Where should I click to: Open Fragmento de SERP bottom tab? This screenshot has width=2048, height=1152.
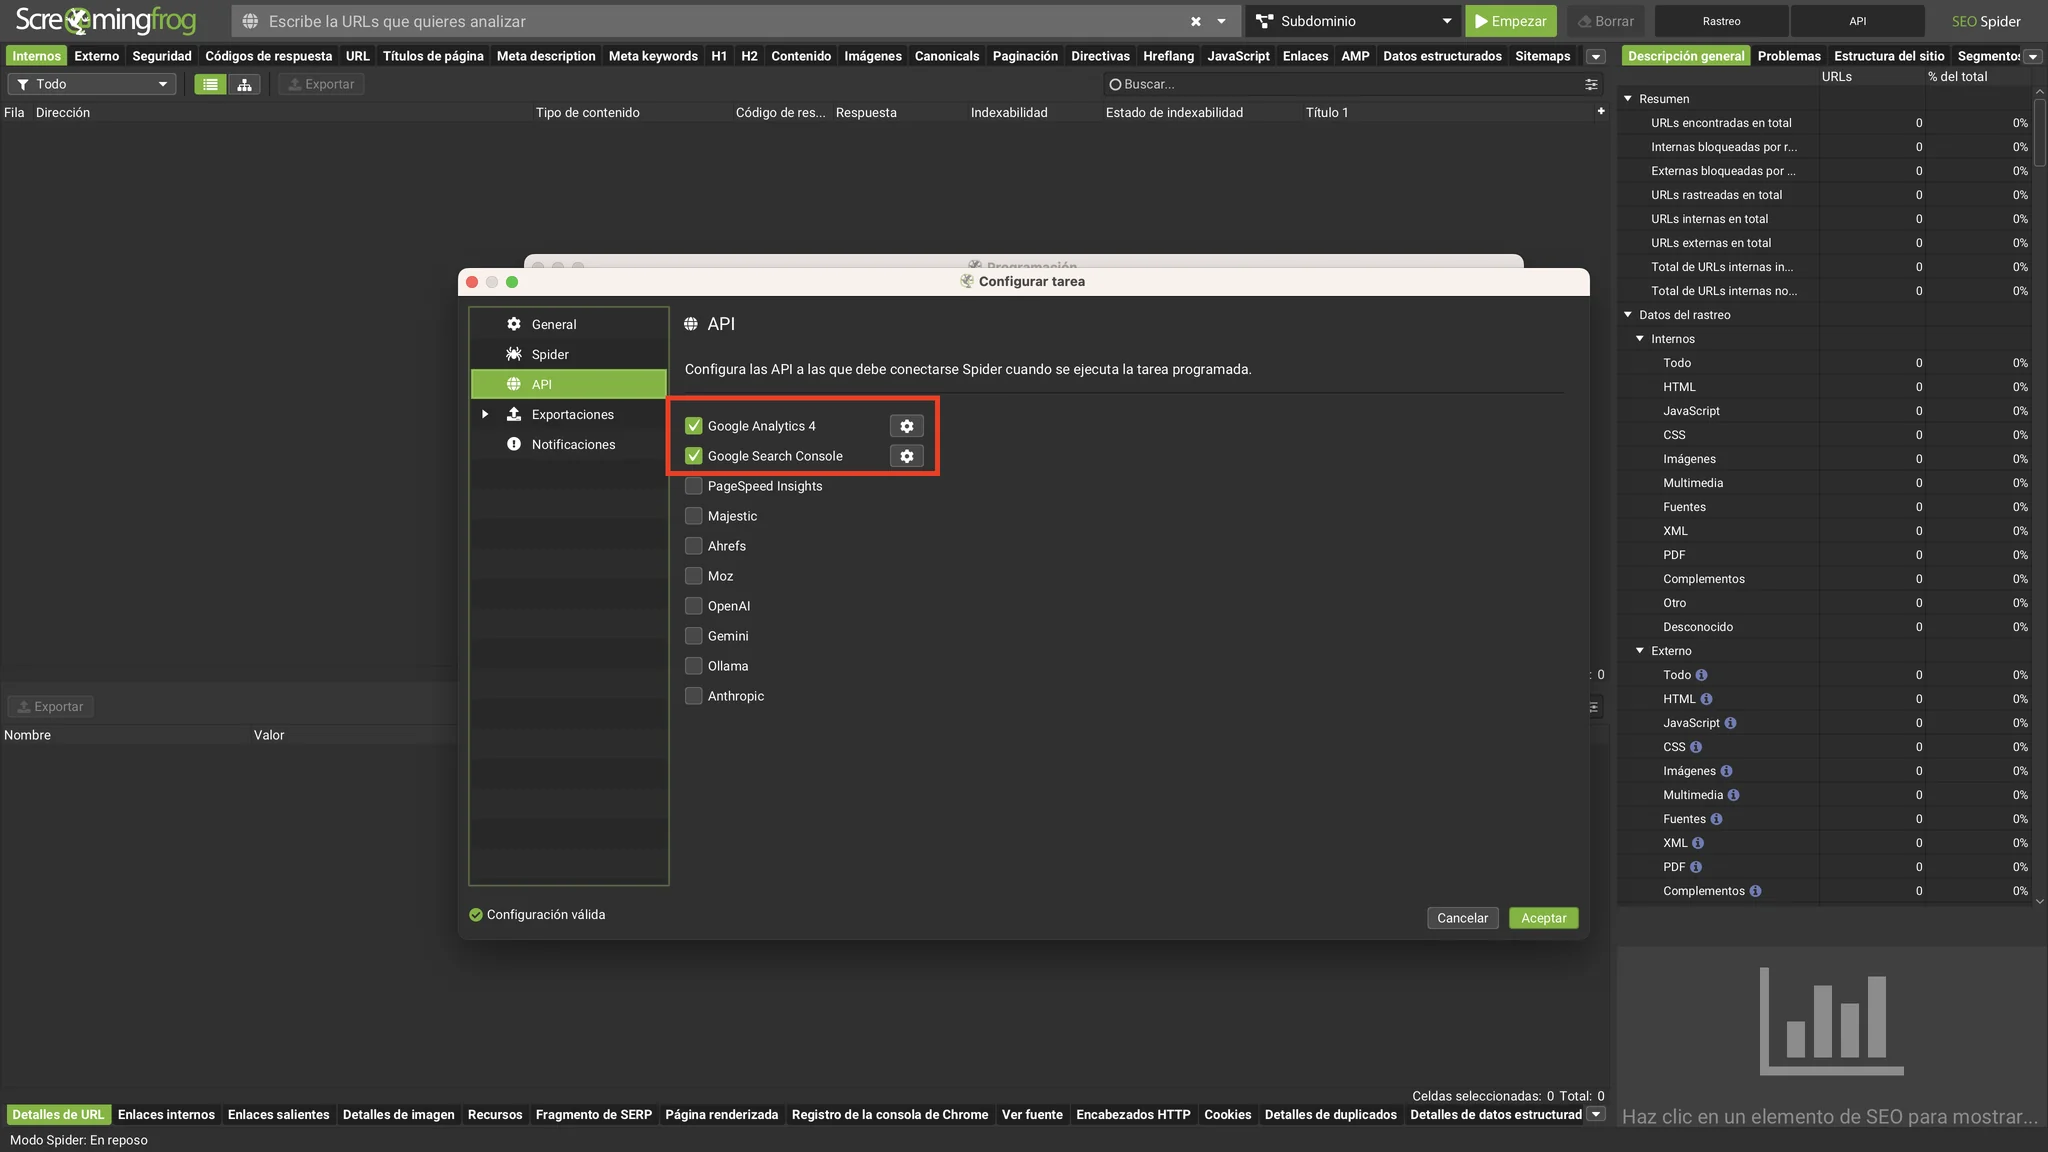(594, 1114)
